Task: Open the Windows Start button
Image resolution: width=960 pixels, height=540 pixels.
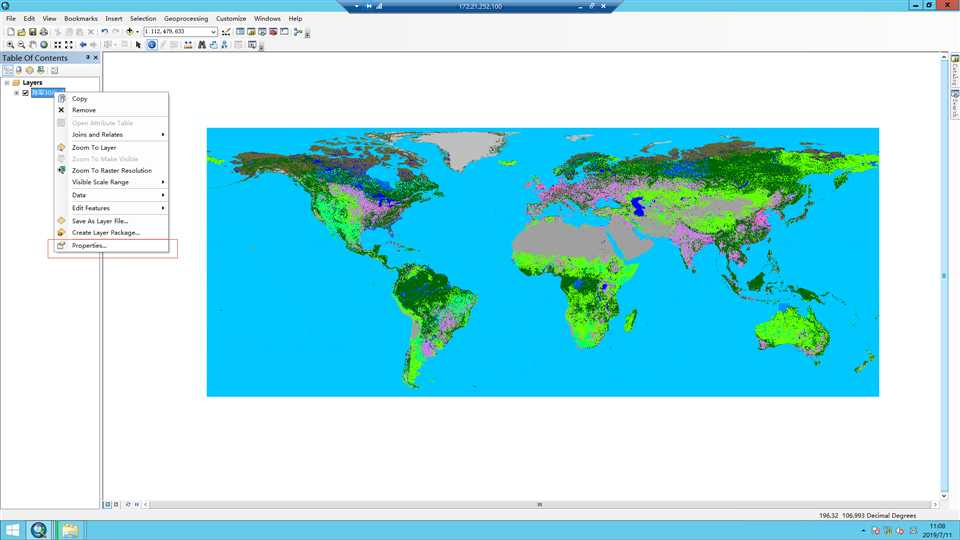Action: coord(12,530)
